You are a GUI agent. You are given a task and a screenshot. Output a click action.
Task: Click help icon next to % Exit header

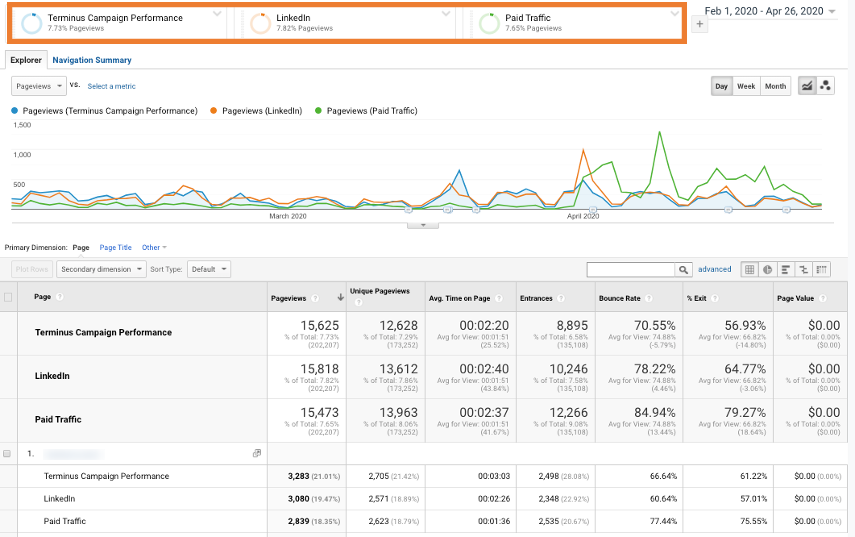pyautogui.click(x=714, y=298)
